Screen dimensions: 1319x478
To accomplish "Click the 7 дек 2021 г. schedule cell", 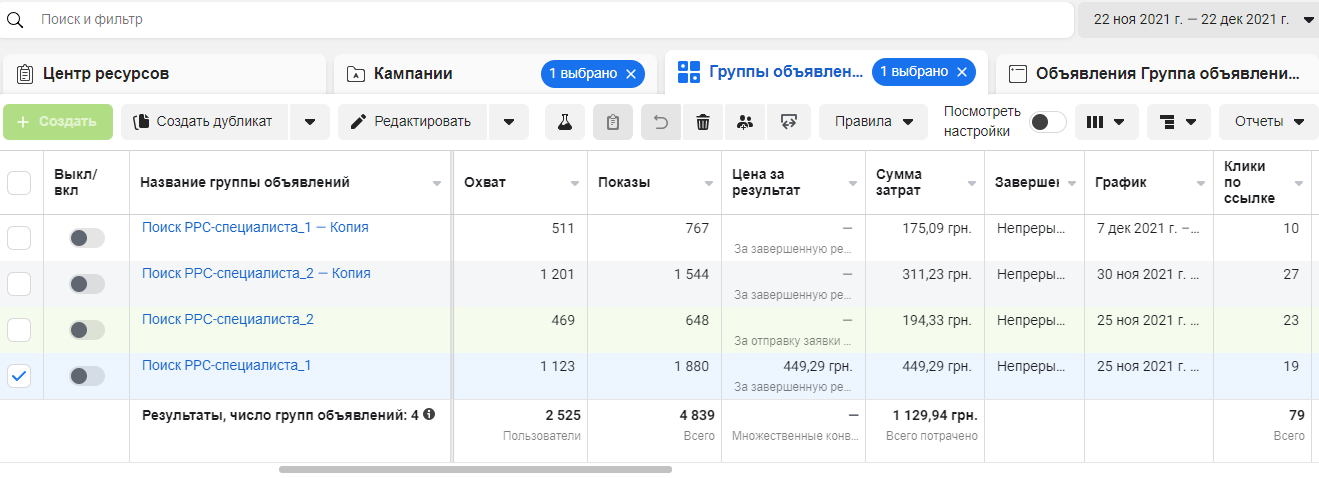I will (x=1147, y=228).
